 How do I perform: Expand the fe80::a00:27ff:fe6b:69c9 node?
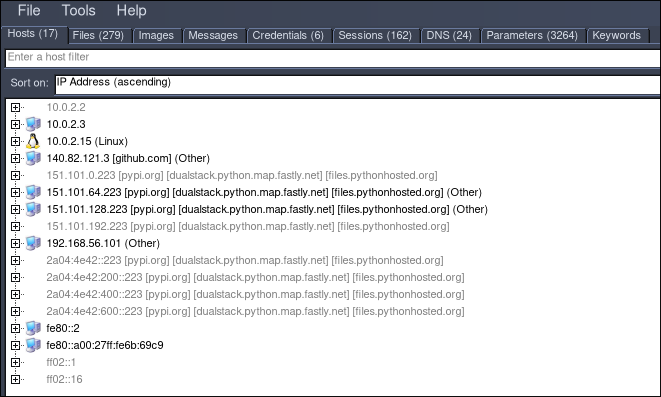15,345
